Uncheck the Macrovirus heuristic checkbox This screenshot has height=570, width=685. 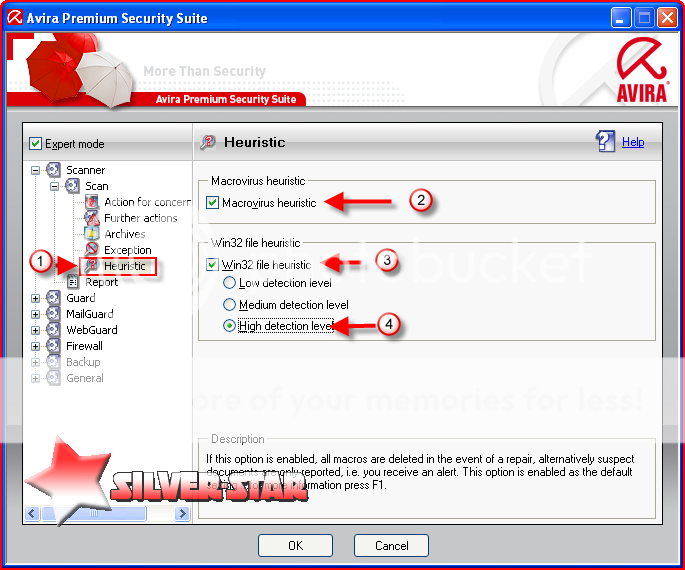(x=212, y=203)
